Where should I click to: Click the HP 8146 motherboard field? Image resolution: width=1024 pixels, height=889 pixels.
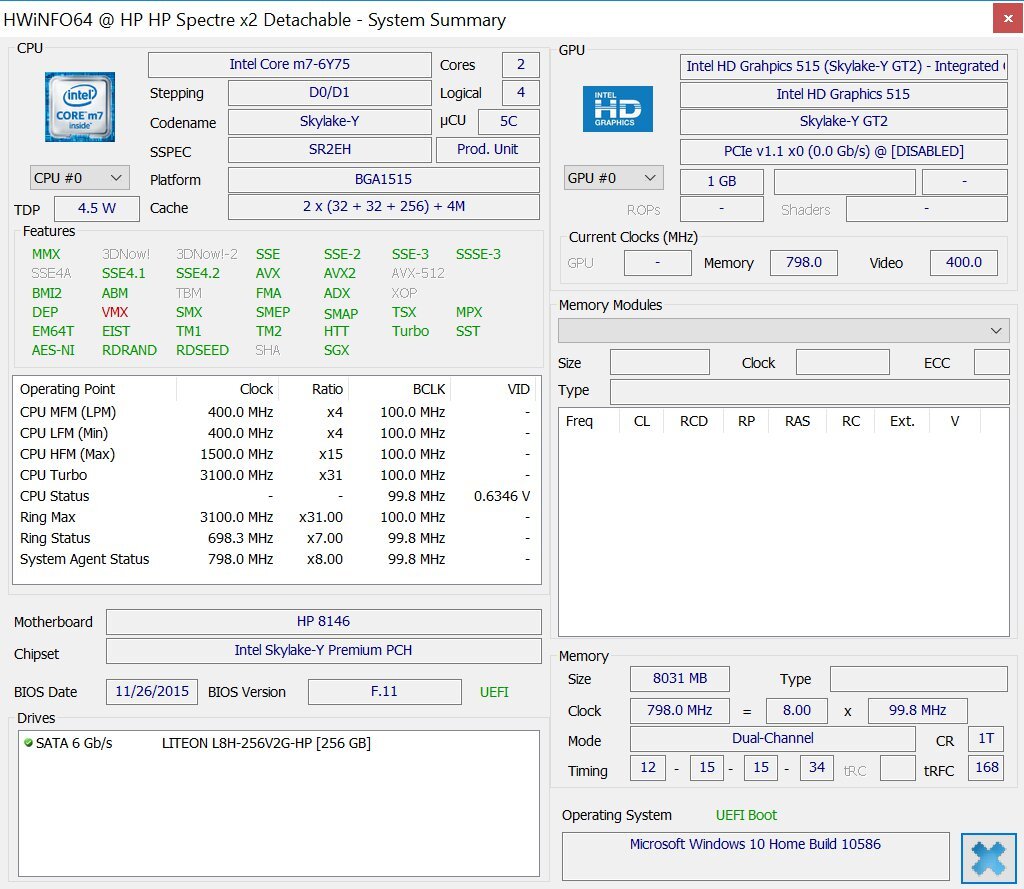click(x=323, y=622)
